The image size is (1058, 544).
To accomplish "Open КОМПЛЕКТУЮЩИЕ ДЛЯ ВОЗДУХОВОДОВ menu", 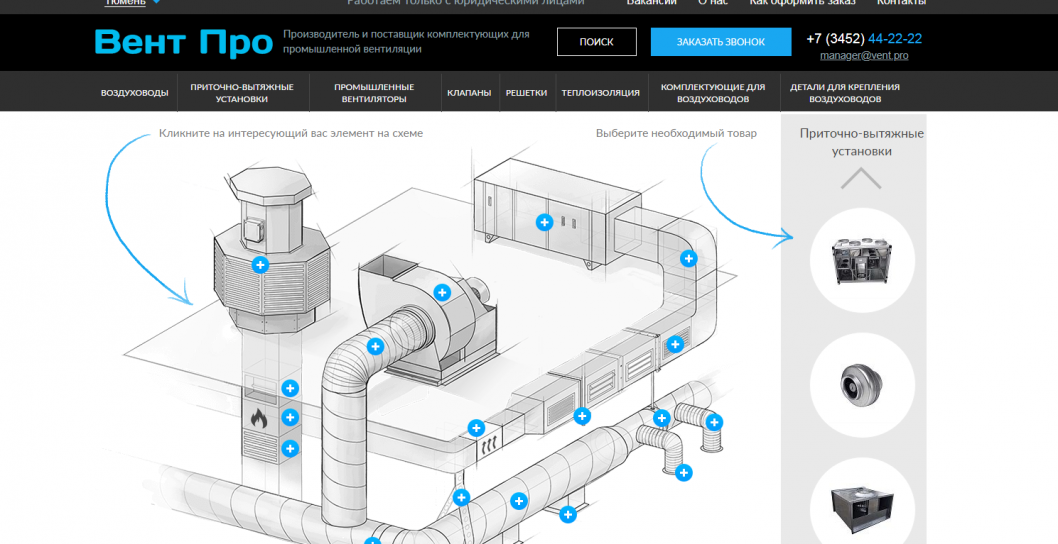I will [x=713, y=92].
